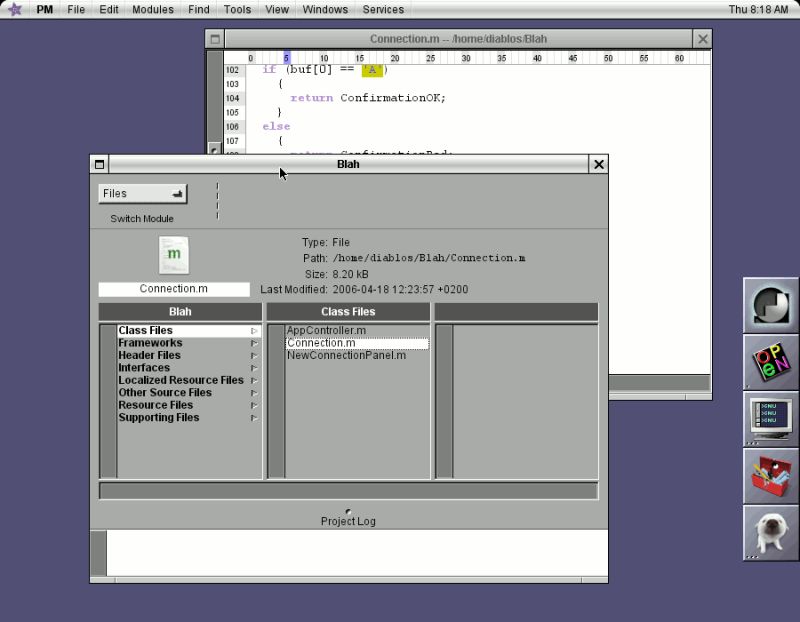Screen dimensions: 800x622
Task: Open the Modules menu
Action: [x=152, y=9]
